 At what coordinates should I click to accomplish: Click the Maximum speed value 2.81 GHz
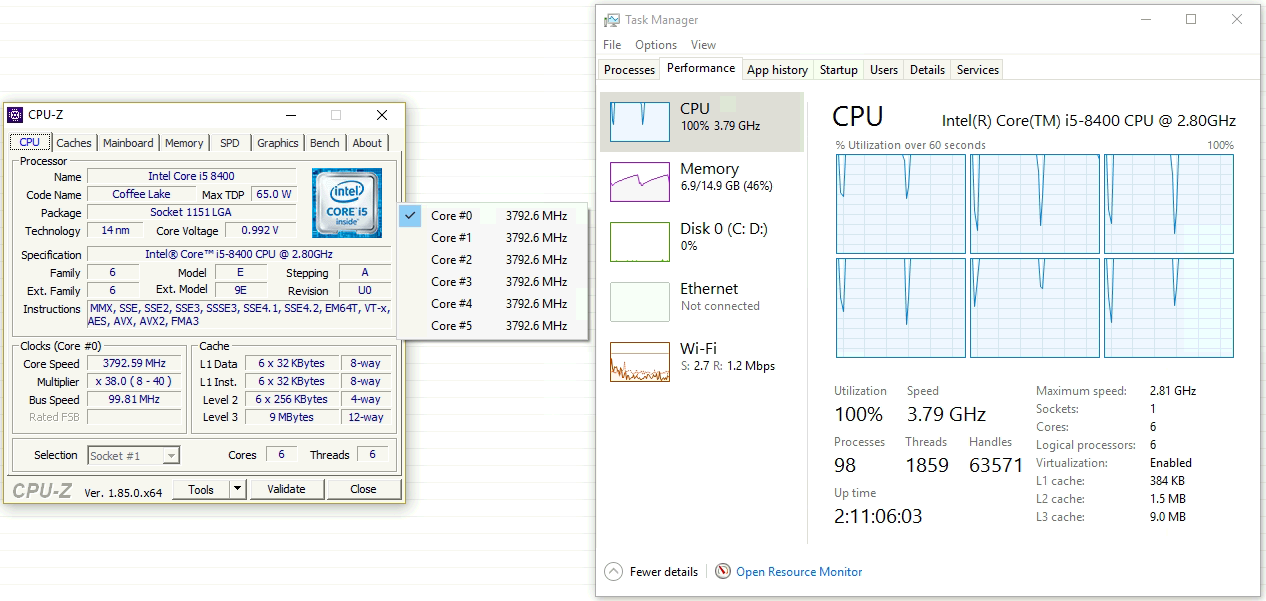coord(1173,391)
